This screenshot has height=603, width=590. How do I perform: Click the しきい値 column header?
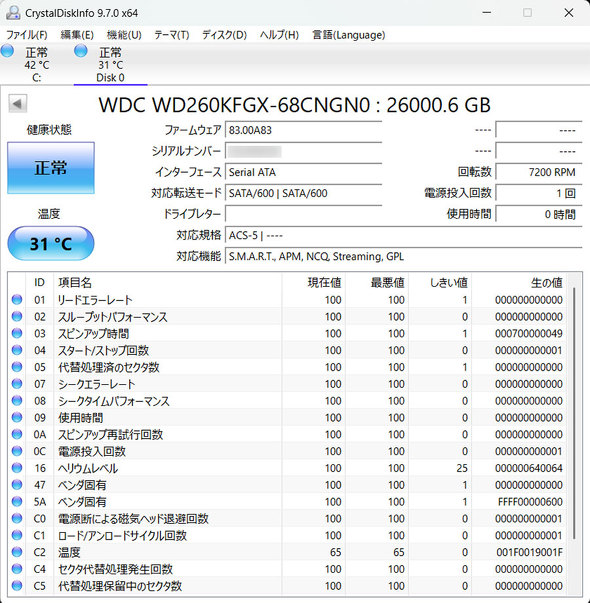[440, 283]
